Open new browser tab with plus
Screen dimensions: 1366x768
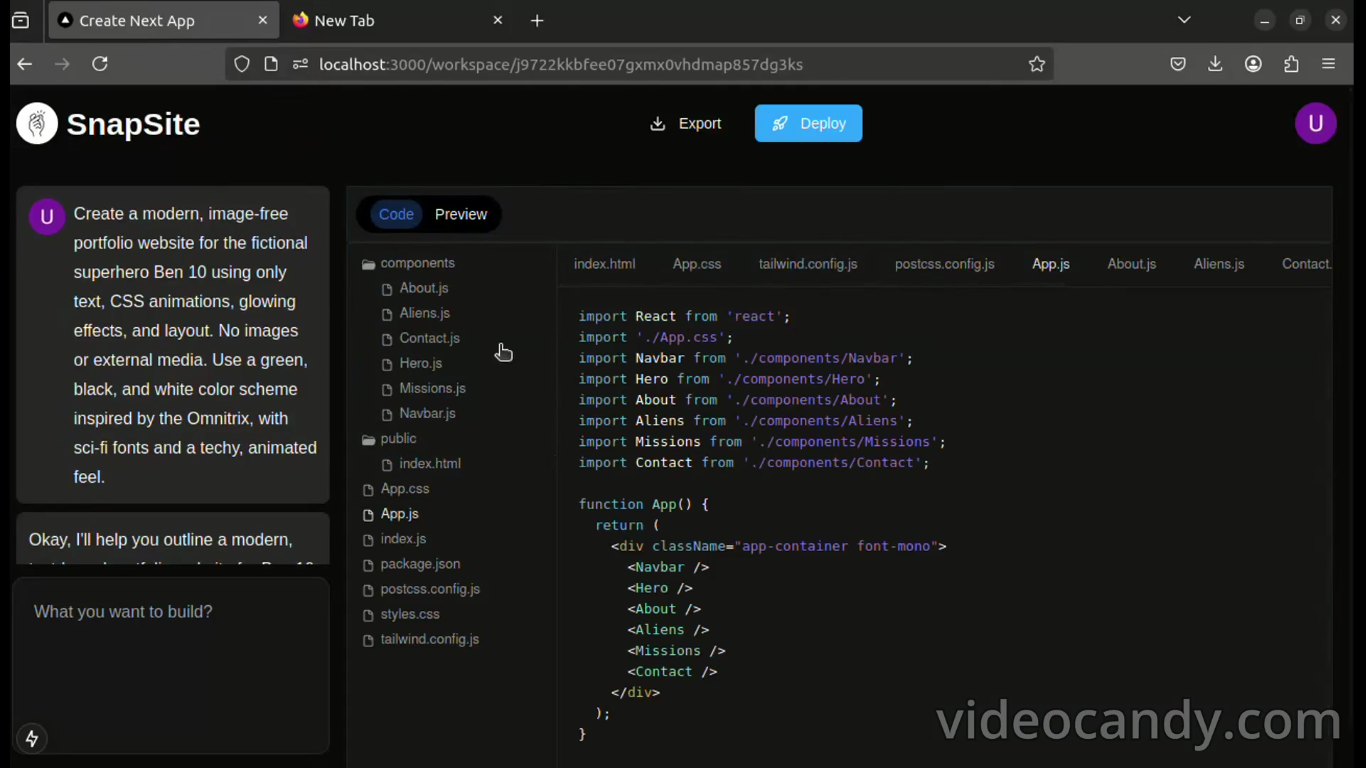(537, 21)
